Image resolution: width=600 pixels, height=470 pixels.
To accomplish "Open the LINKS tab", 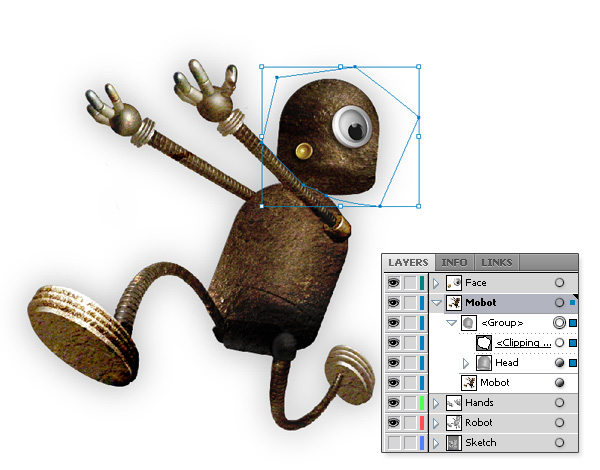I will tap(497, 263).
